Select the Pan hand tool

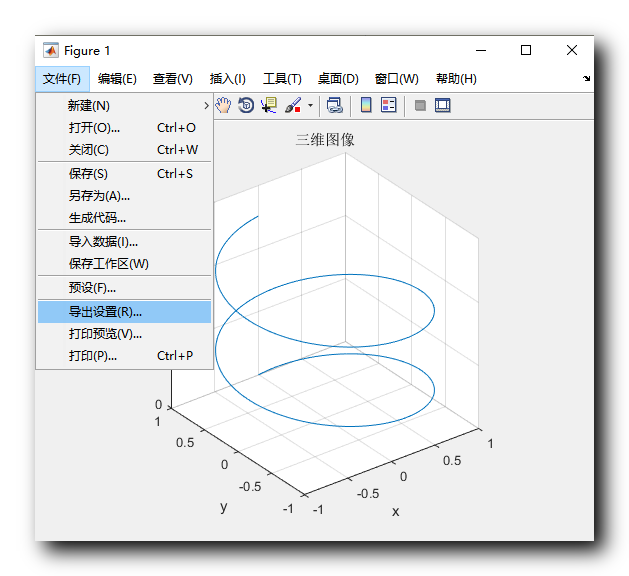[223, 105]
